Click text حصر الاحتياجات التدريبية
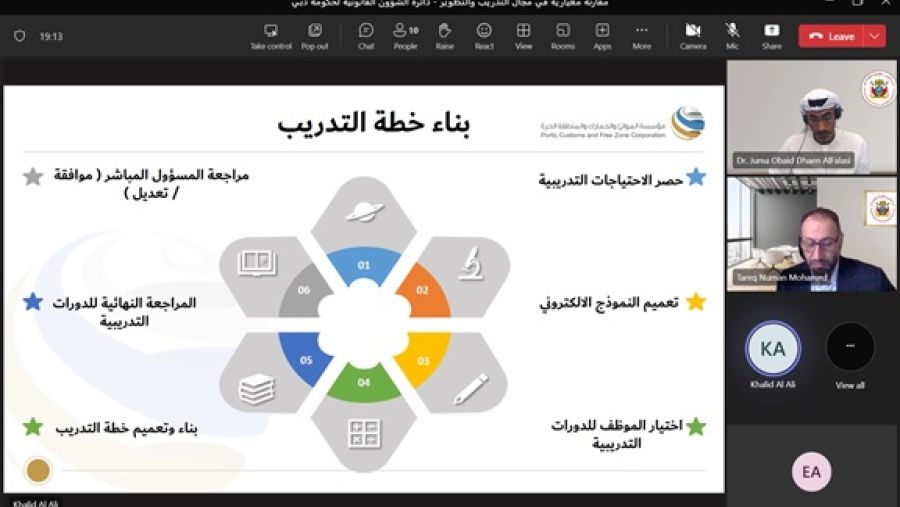The width and height of the screenshot is (900, 507). [610, 180]
